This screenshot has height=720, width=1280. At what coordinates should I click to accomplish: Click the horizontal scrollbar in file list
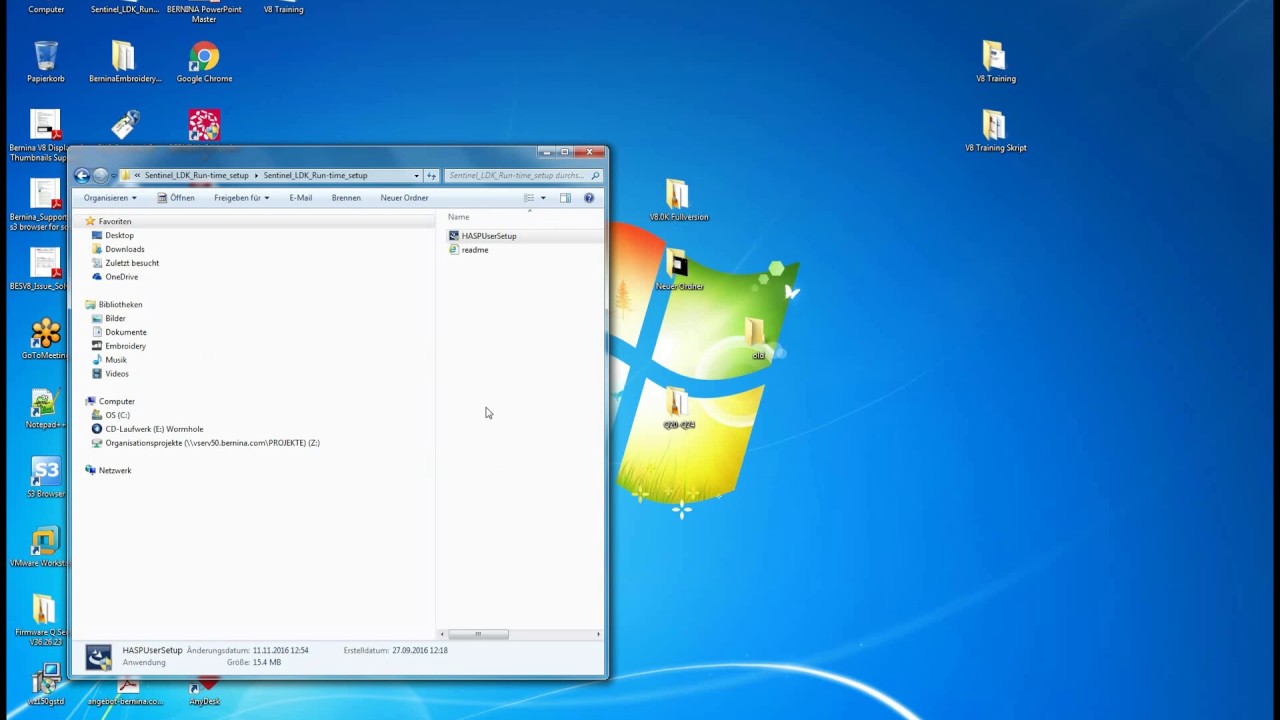478,634
